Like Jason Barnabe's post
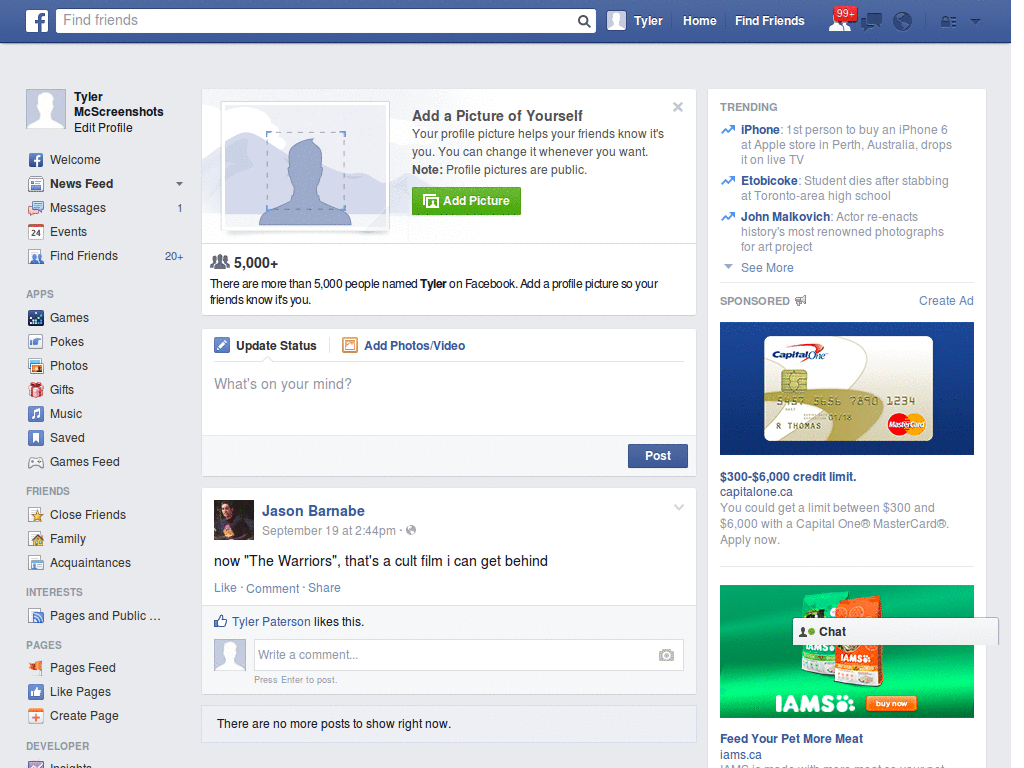Screen dimensions: 1024x768 (225, 588)
